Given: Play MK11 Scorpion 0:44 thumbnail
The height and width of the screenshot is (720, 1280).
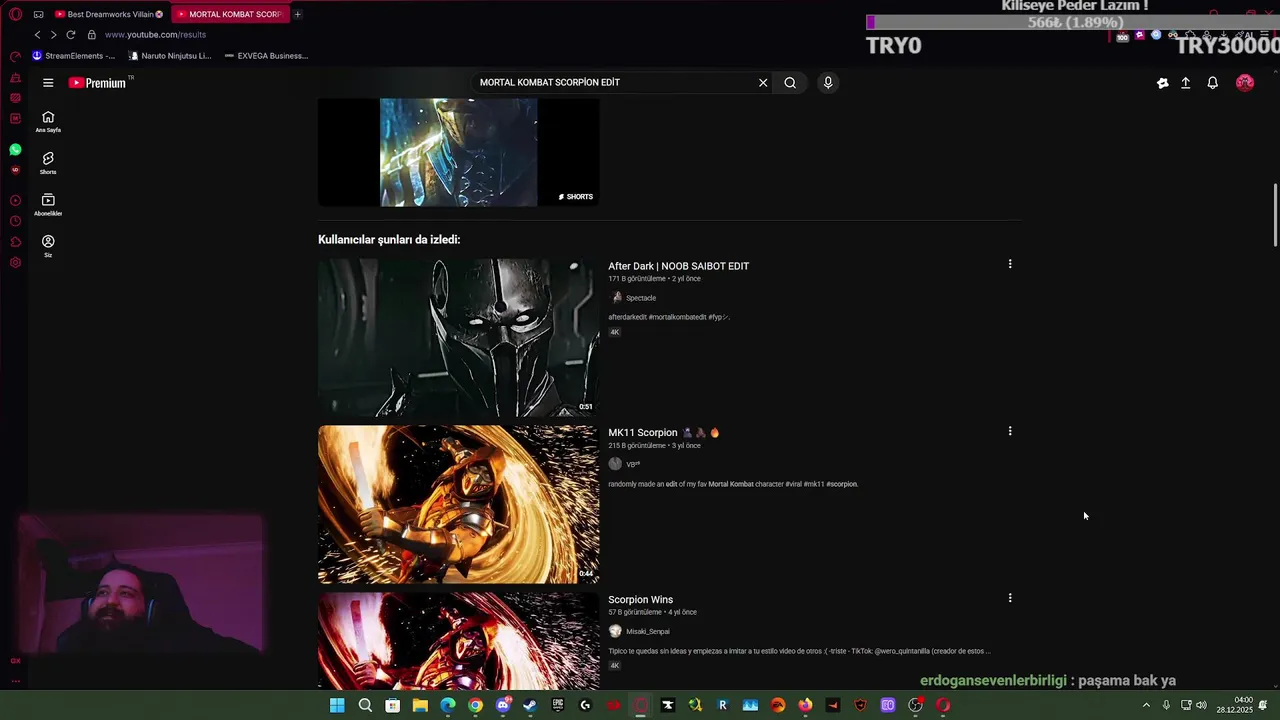Looking at the screenshot, I should (x=458, y=504).
